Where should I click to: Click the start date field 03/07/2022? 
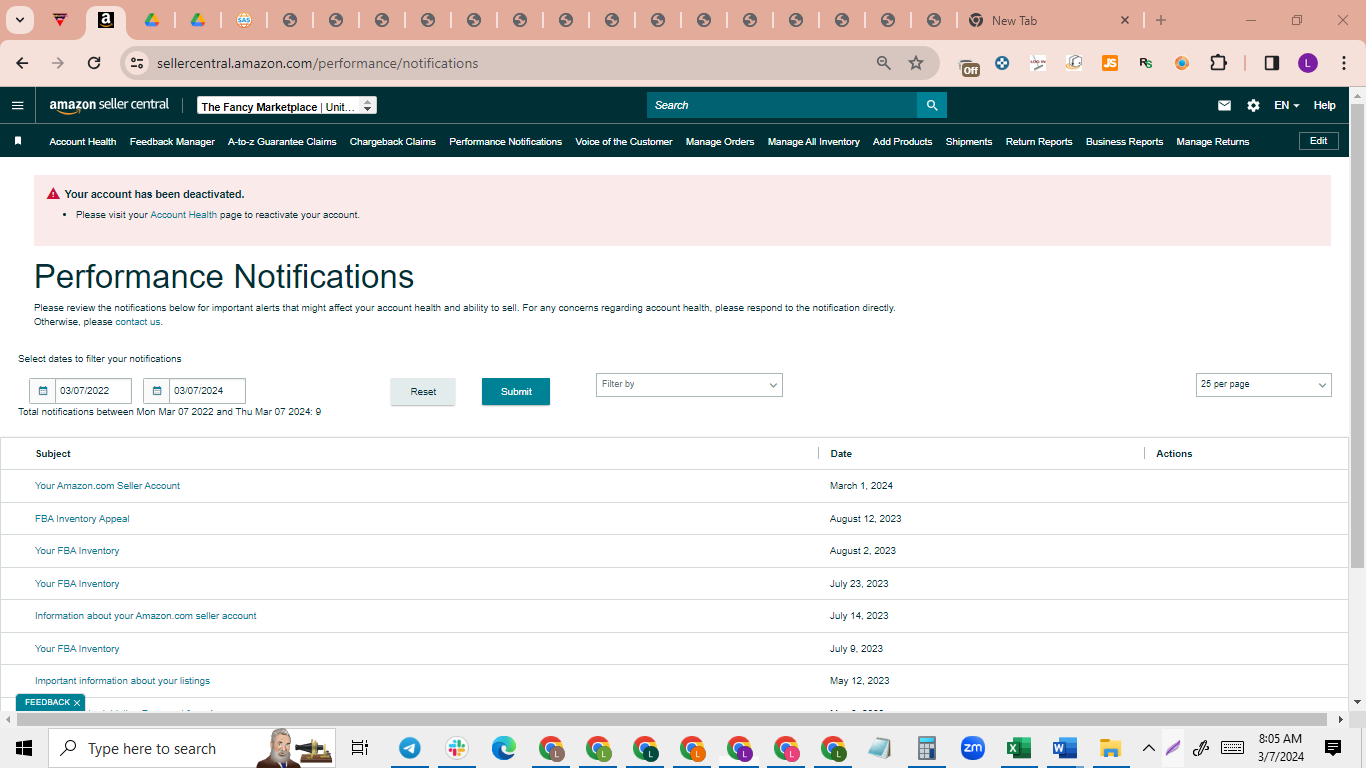(93, 391)
